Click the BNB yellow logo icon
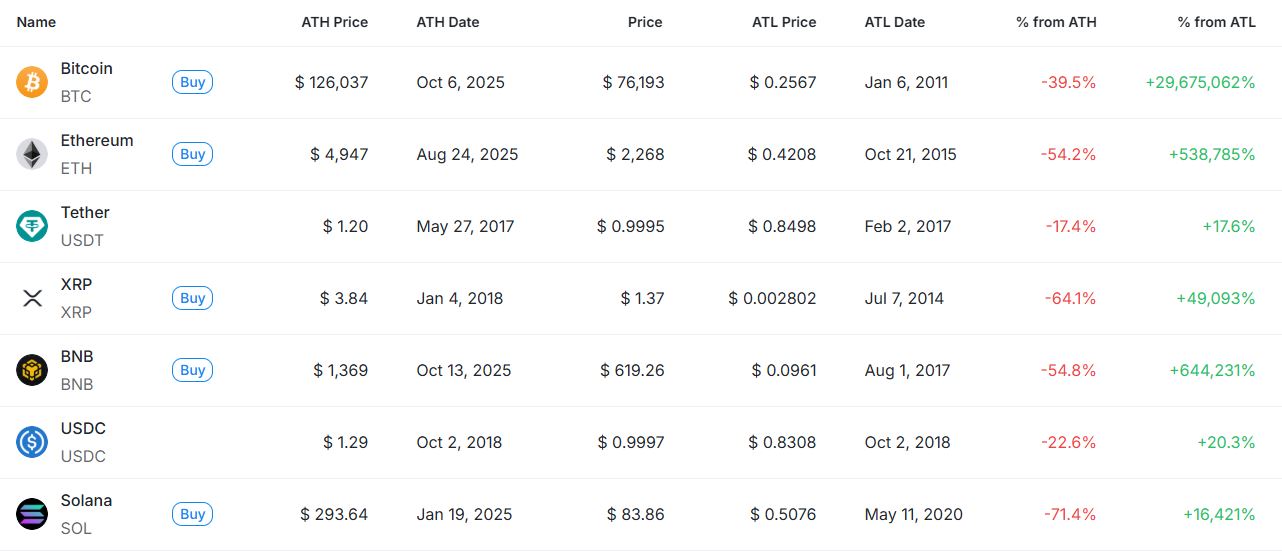Screen dimensions: 1282x552 [32, 370]
